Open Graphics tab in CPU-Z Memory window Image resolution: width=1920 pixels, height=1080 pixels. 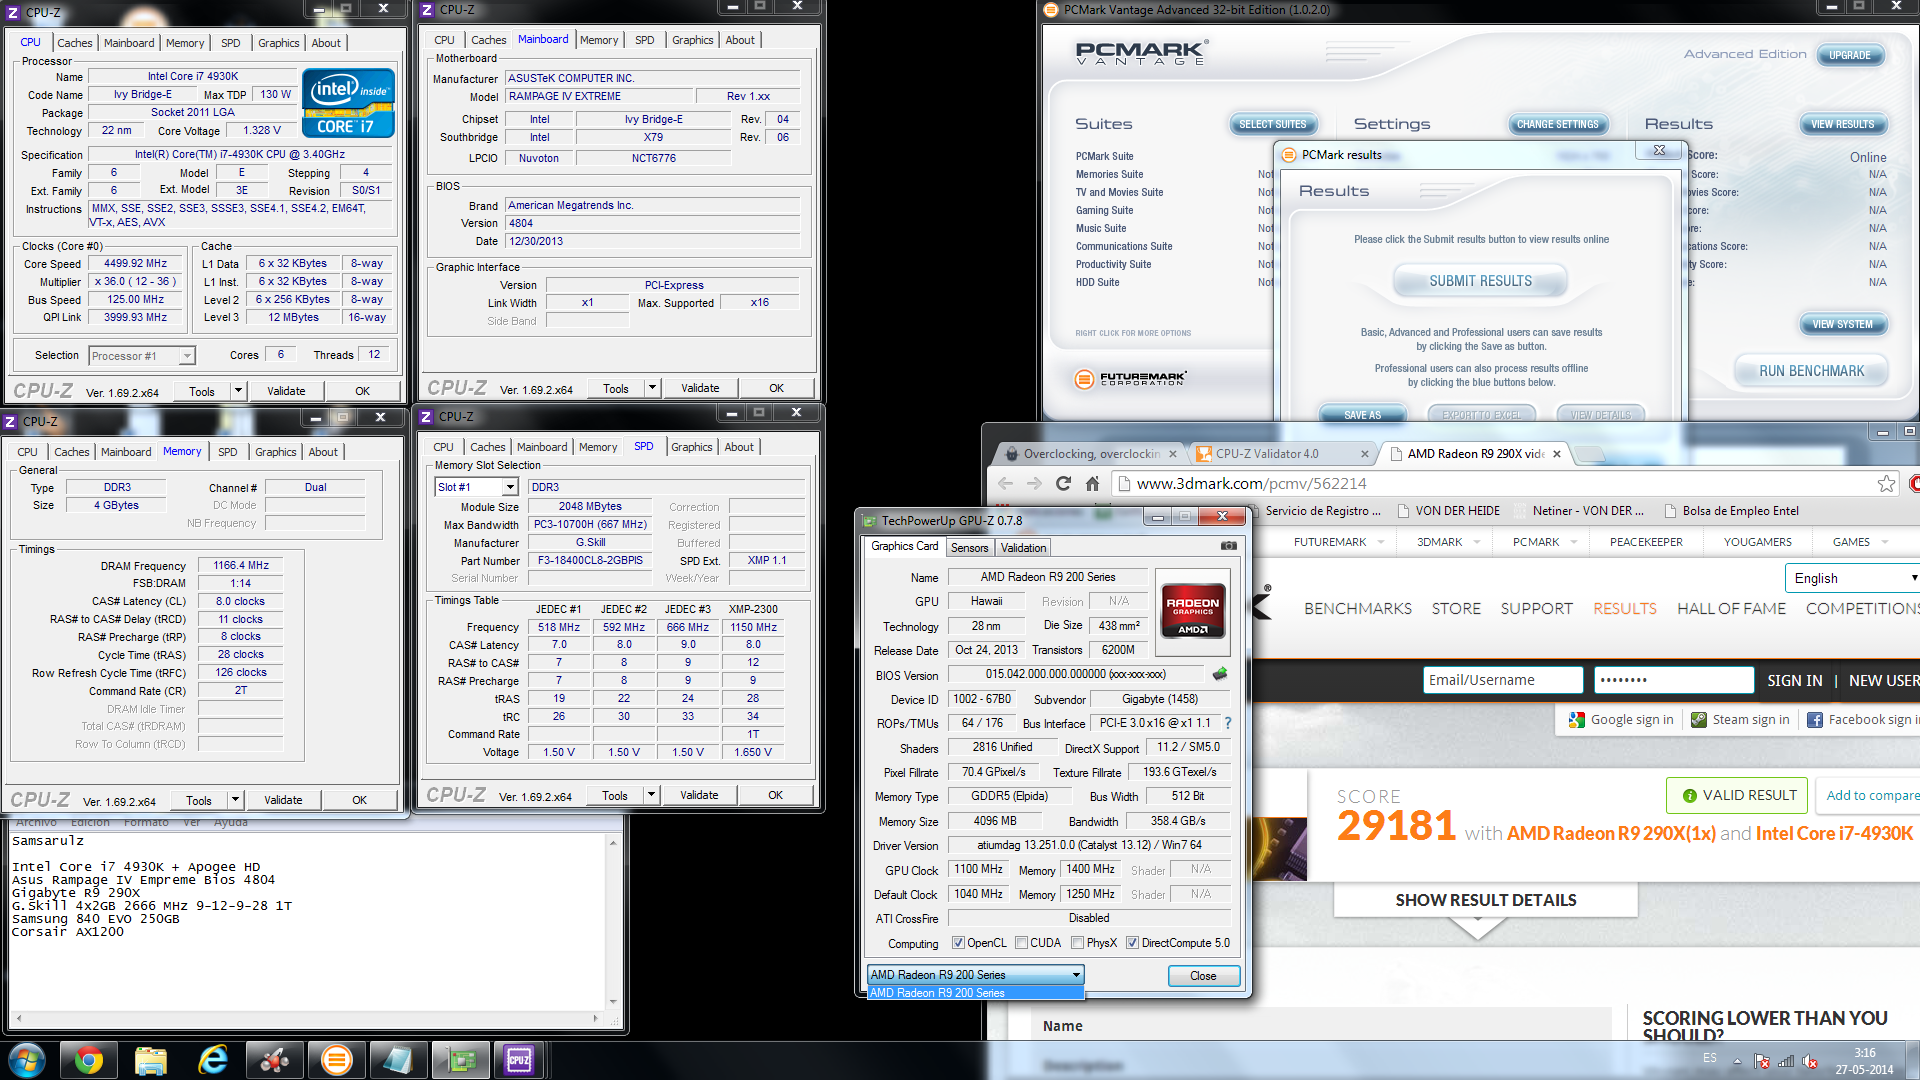tap(275, 452)
